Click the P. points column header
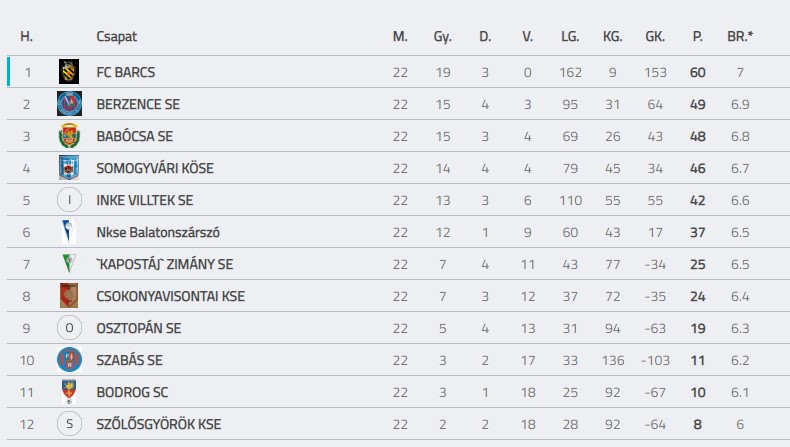This screenshot has height=447, width=790. [698, 37]
